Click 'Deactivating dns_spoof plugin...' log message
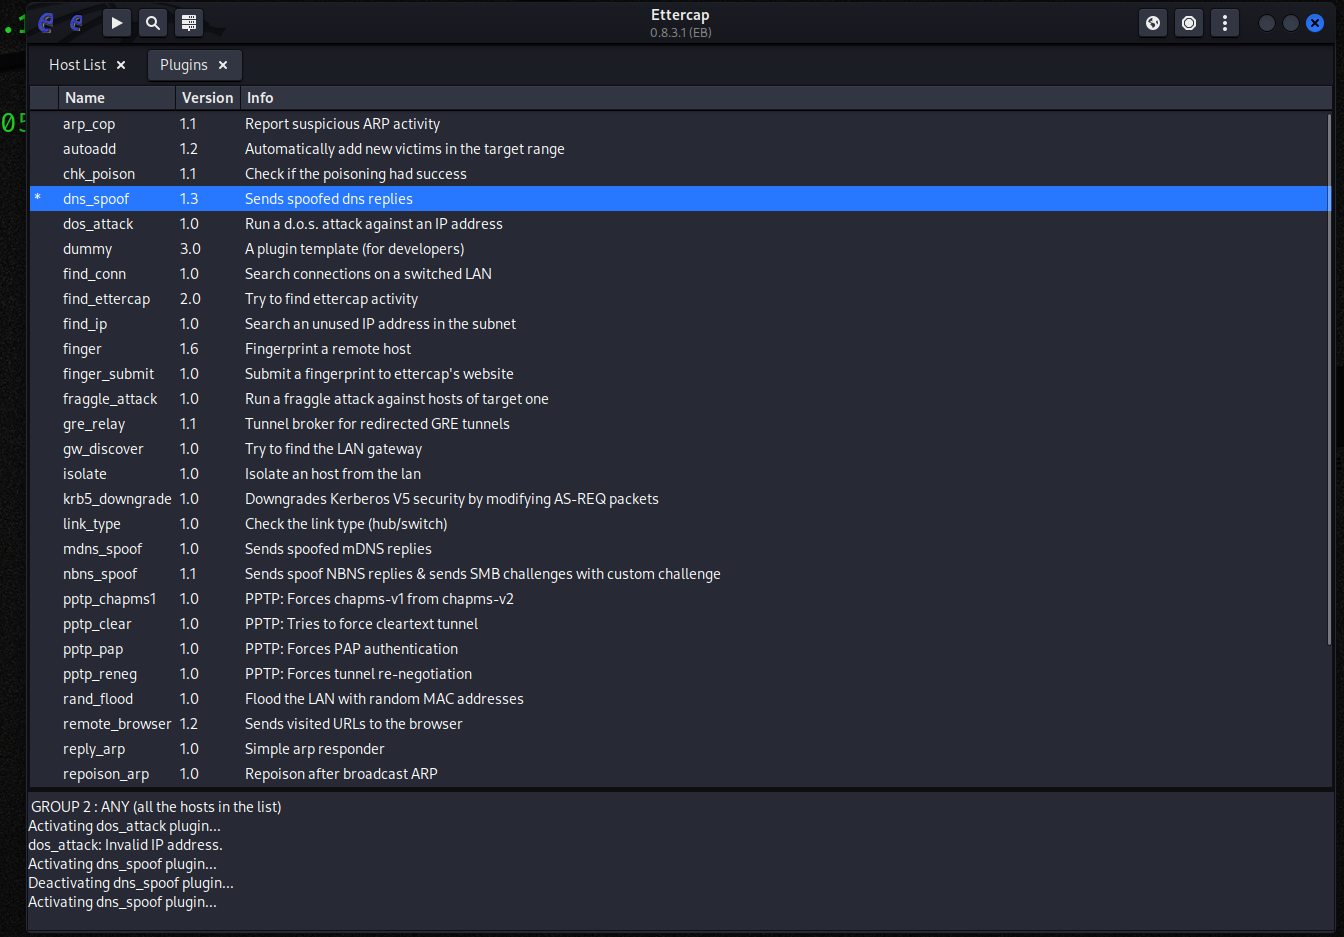This screenshot has height=937, width=1344. point(131,883)
